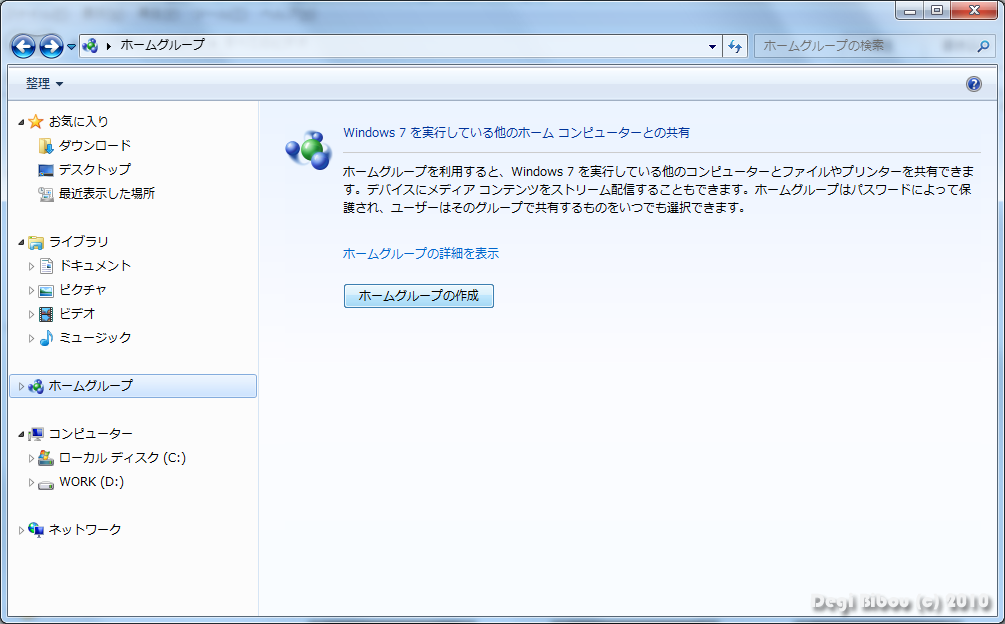Viewport: 1005px width, 624px height.
Task: Open the ビデオ library
Action: (77, 313)
